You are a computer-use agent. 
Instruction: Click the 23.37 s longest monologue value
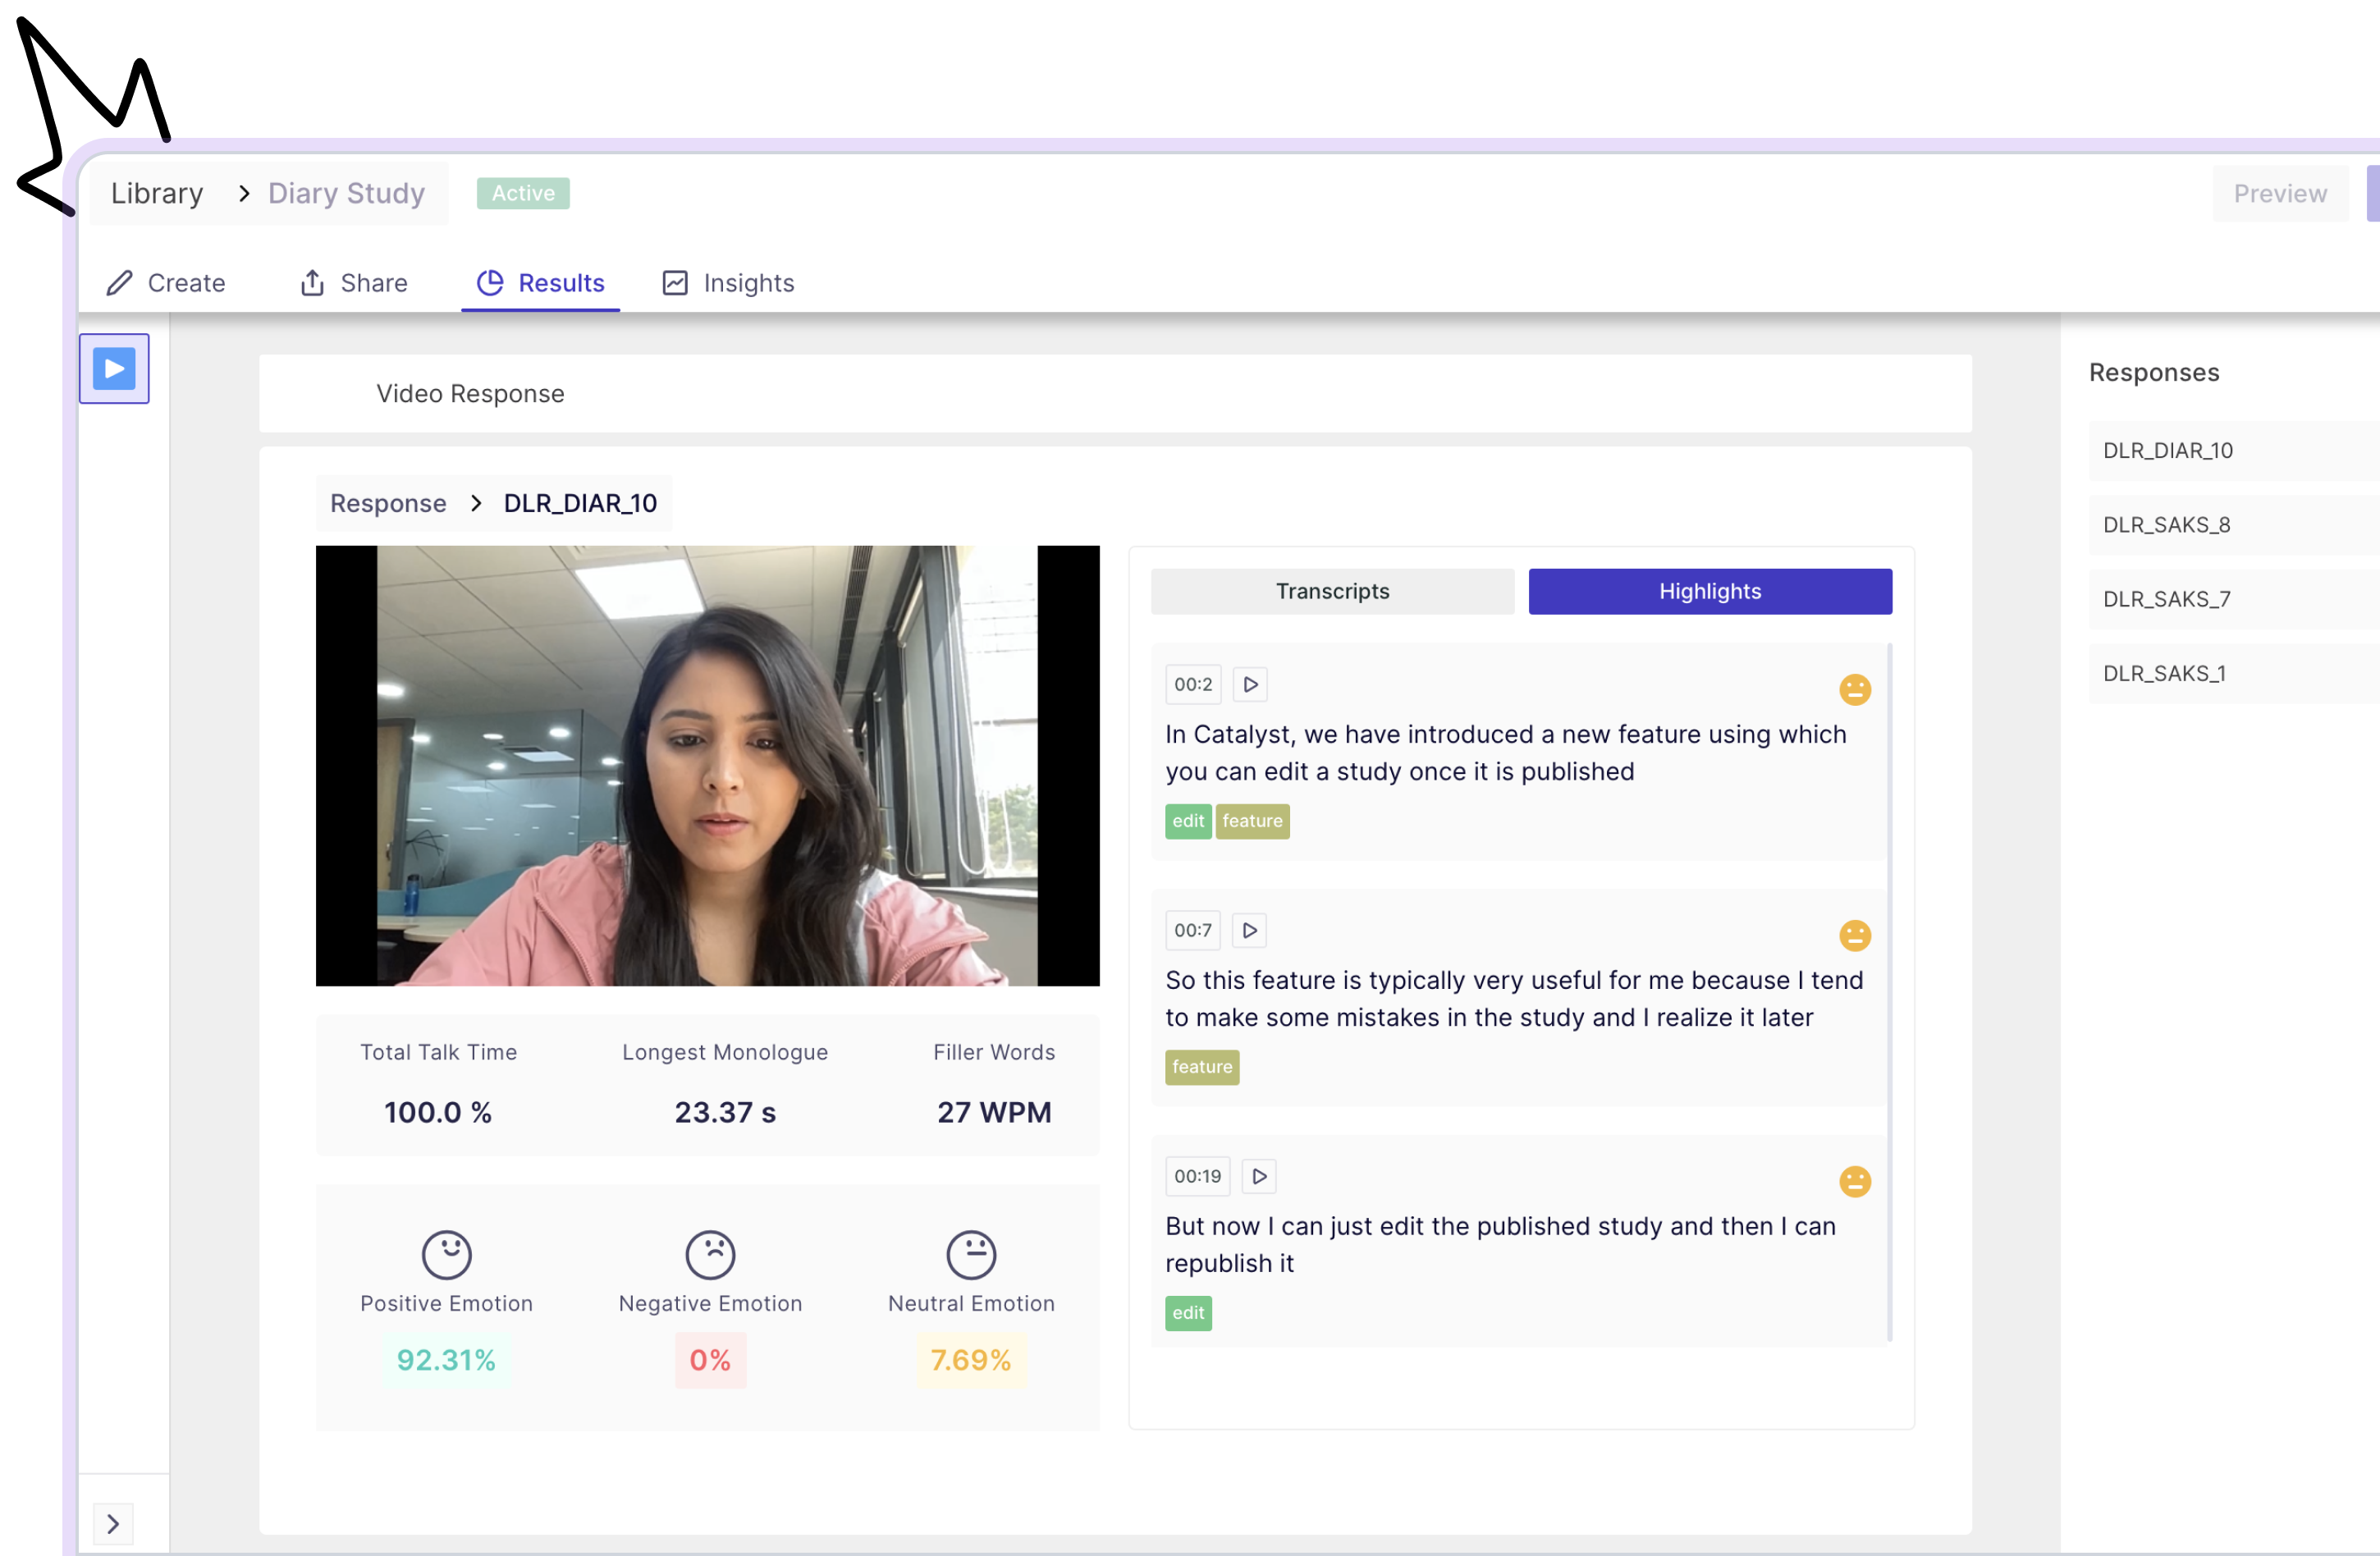coord(725,1112)
